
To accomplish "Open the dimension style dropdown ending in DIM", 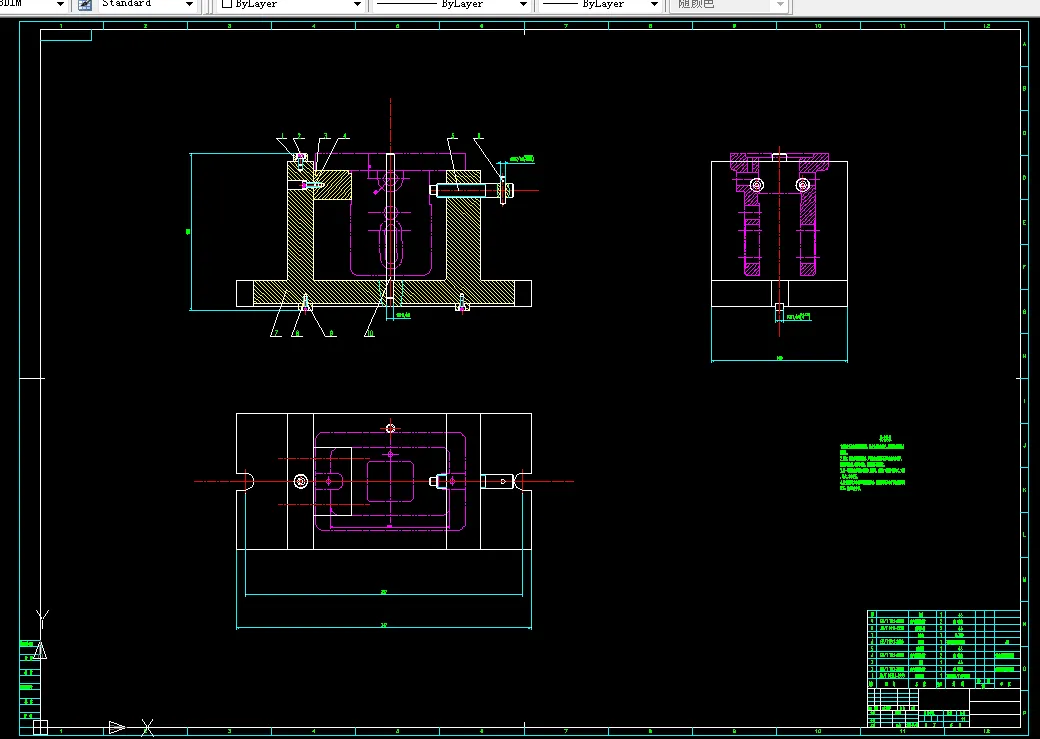I will [33, 5].
